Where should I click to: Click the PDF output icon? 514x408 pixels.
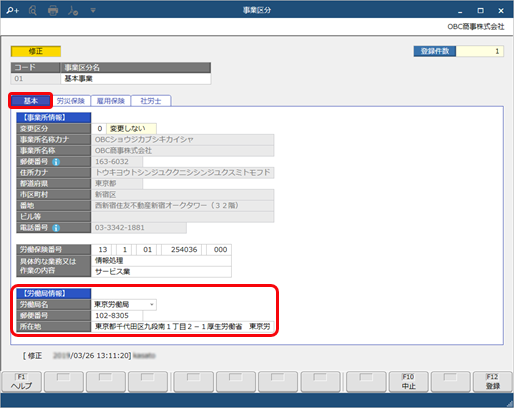[73, 11]
